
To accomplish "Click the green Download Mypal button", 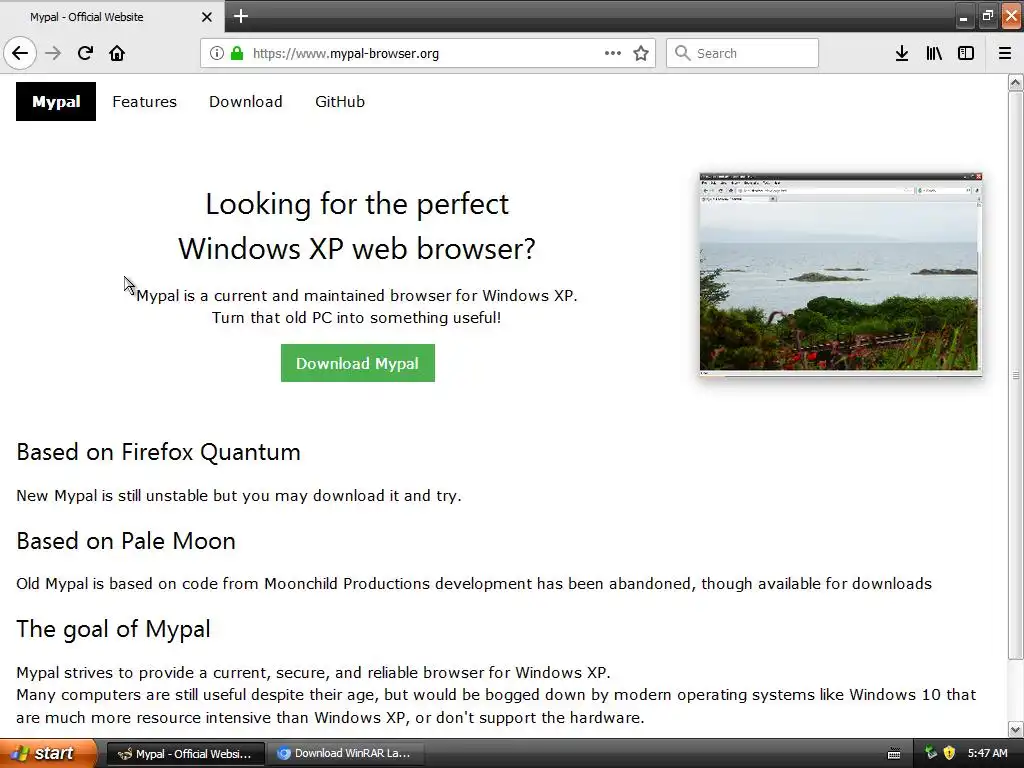I will tap(358, 363).
